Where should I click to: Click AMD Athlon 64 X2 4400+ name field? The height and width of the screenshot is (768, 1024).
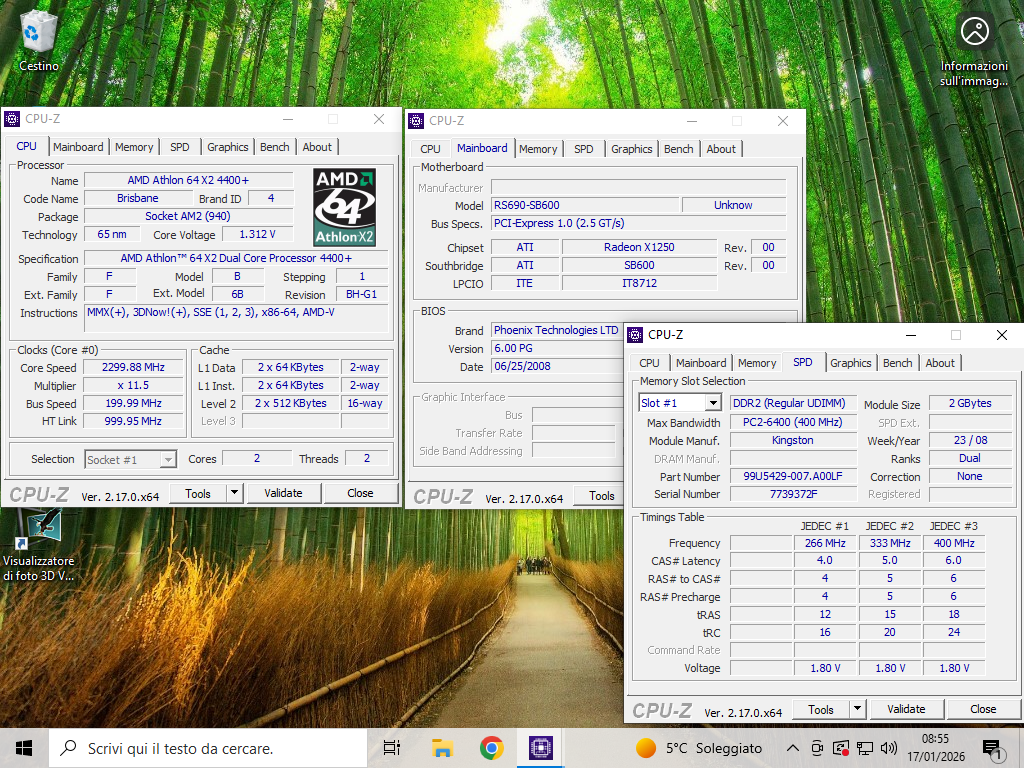(188, 180)
